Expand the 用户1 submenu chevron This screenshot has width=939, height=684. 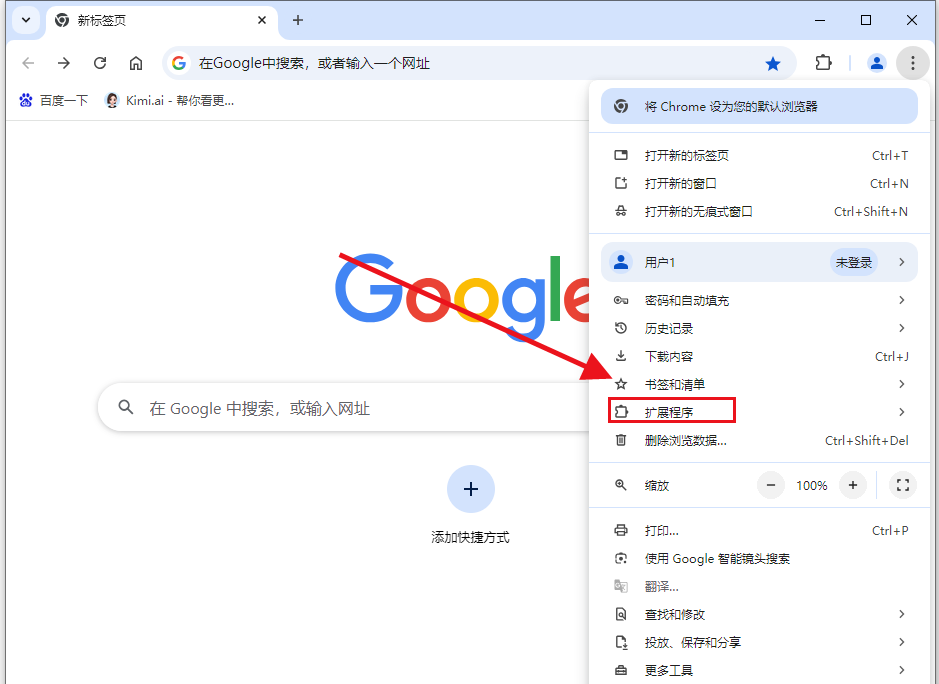[901, 262]
